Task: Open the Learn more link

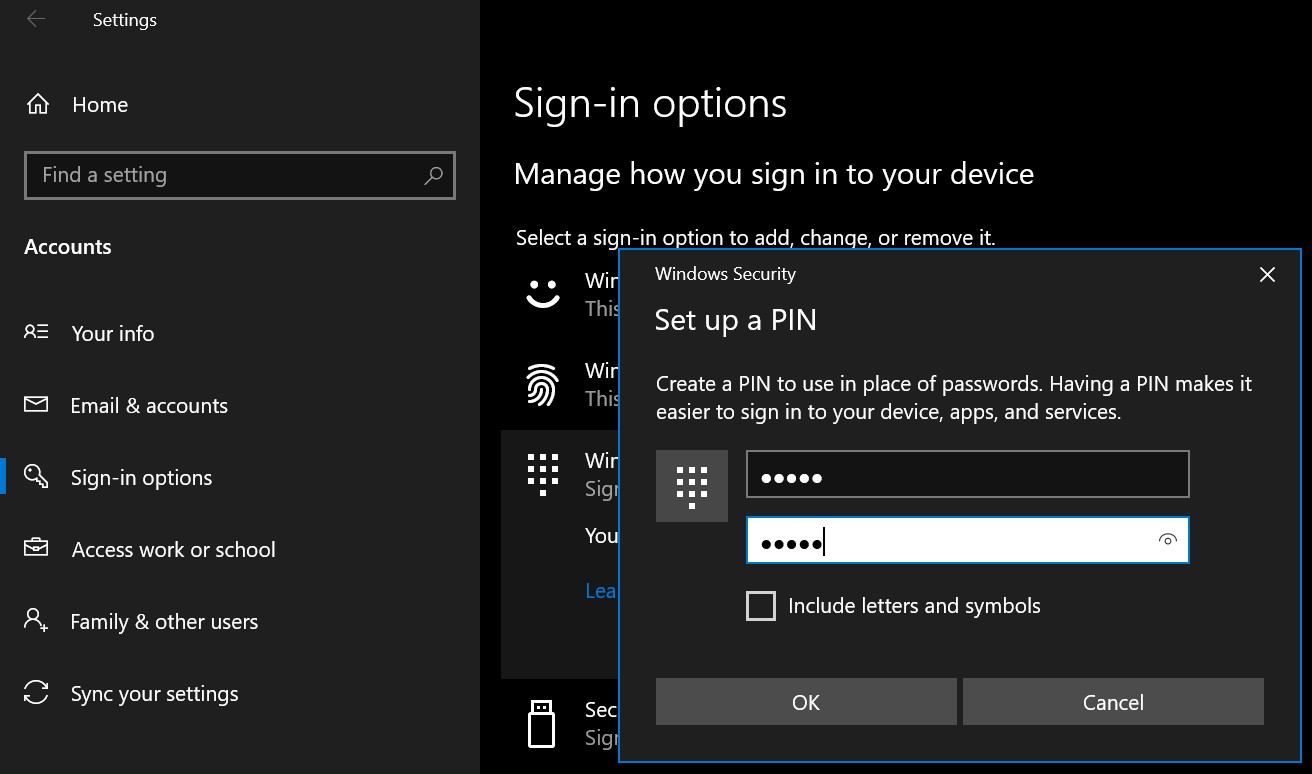Action: 601,590
